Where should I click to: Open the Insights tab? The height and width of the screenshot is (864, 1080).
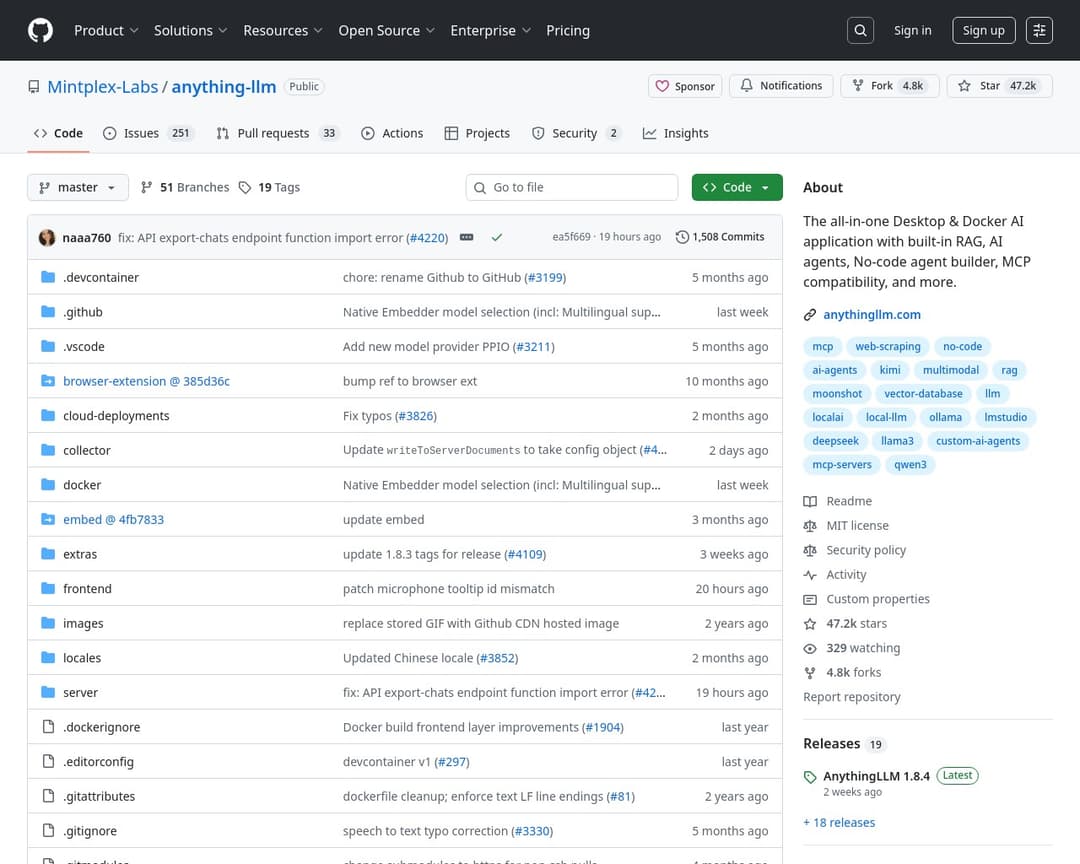[675, 133]
